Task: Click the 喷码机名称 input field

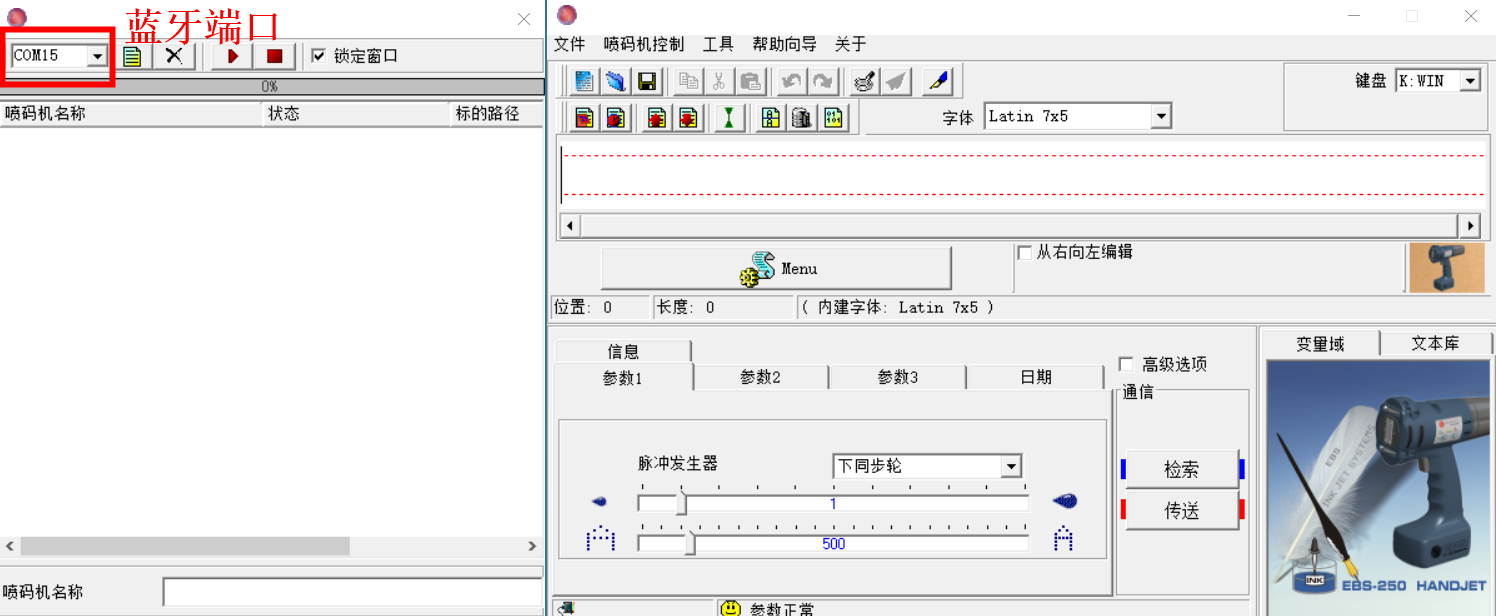Action: click(x=352, y=592)
